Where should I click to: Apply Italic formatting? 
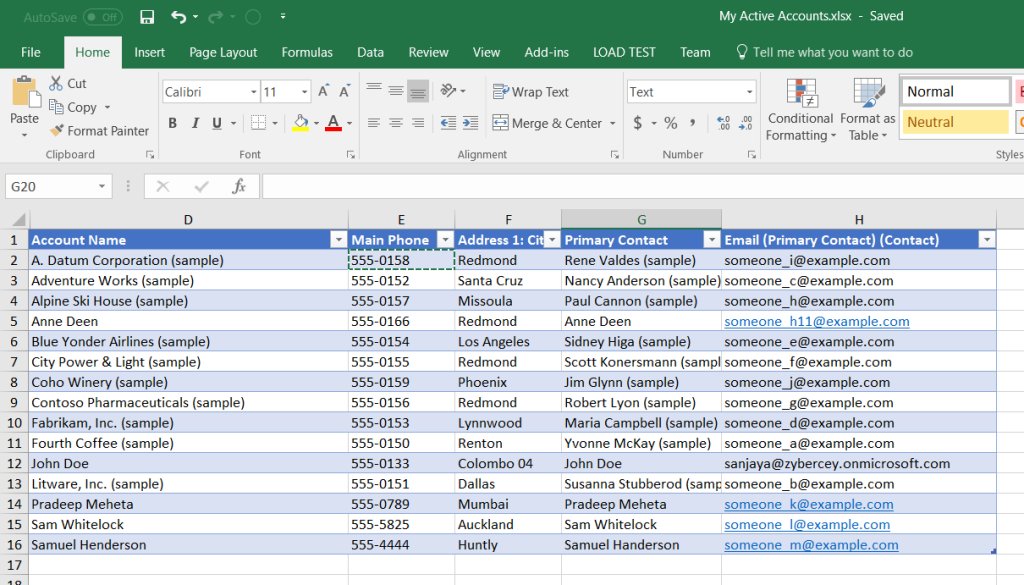(195, 123)
